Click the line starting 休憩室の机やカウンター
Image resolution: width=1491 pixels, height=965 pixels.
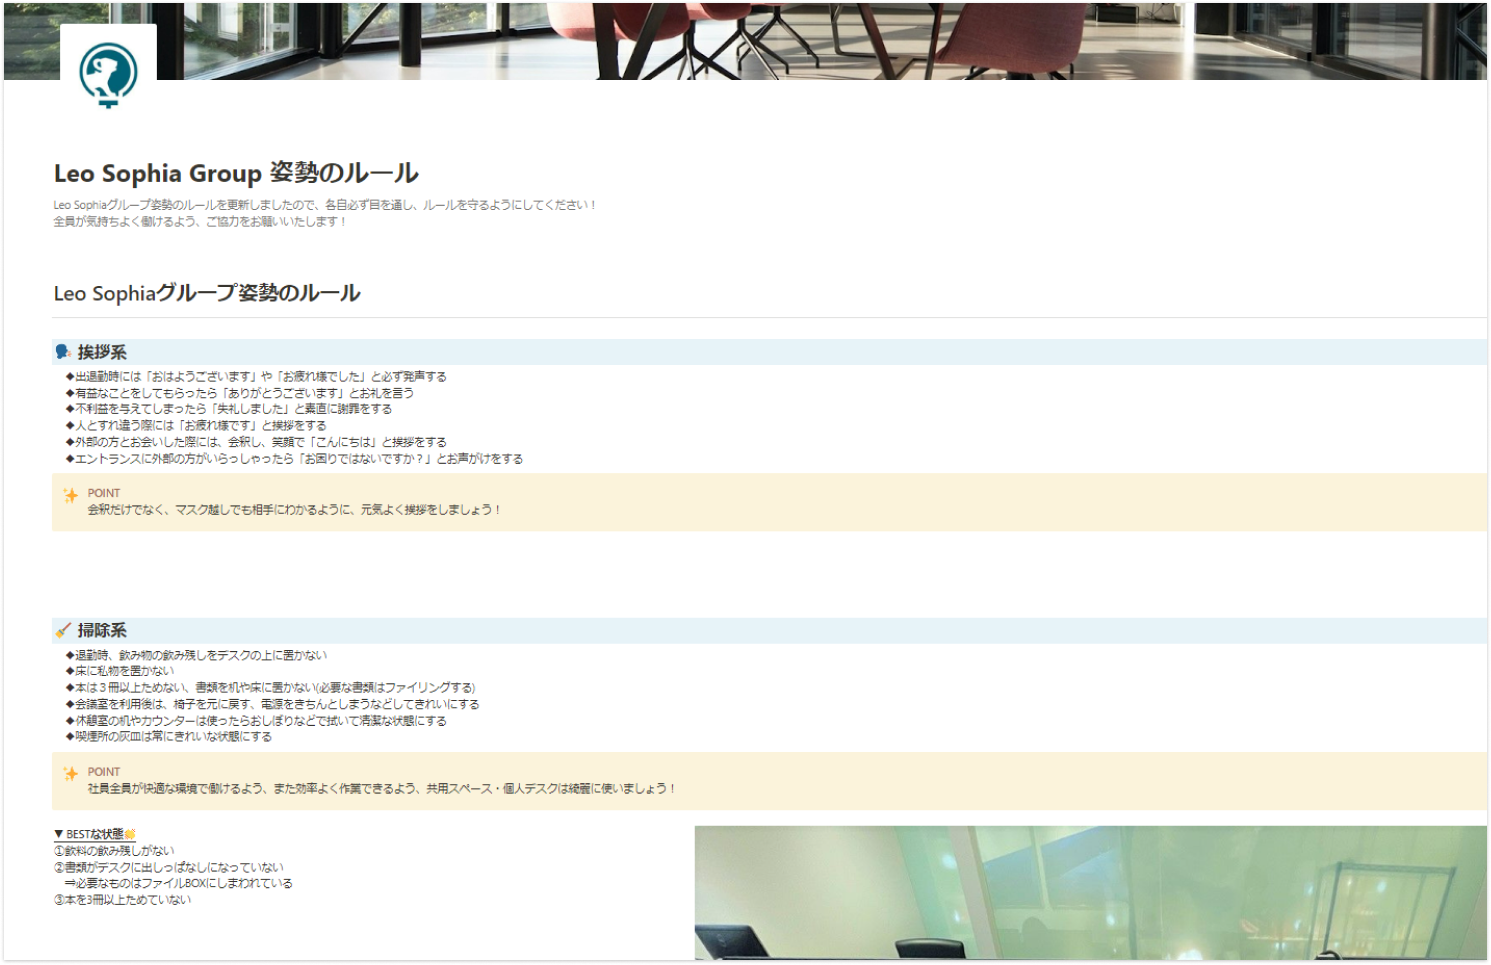pyautogui.click(x=256, y=721)
